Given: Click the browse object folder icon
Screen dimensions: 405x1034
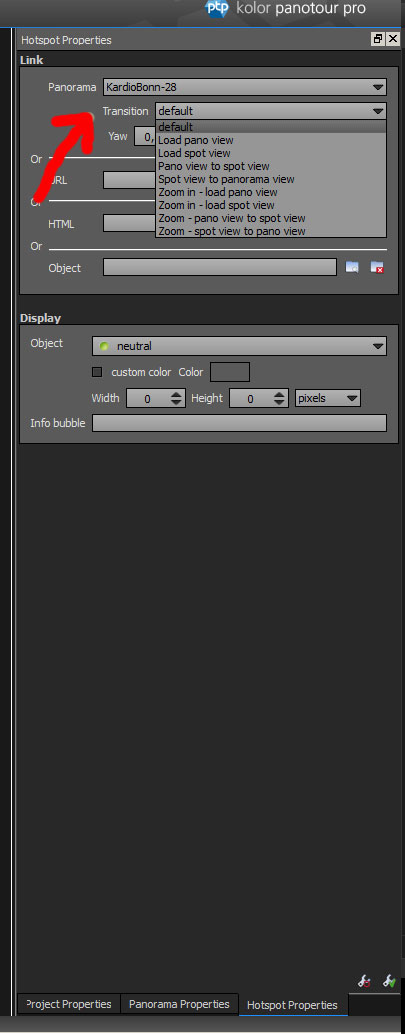Looking at the screenshot, I should coord(352,267).
